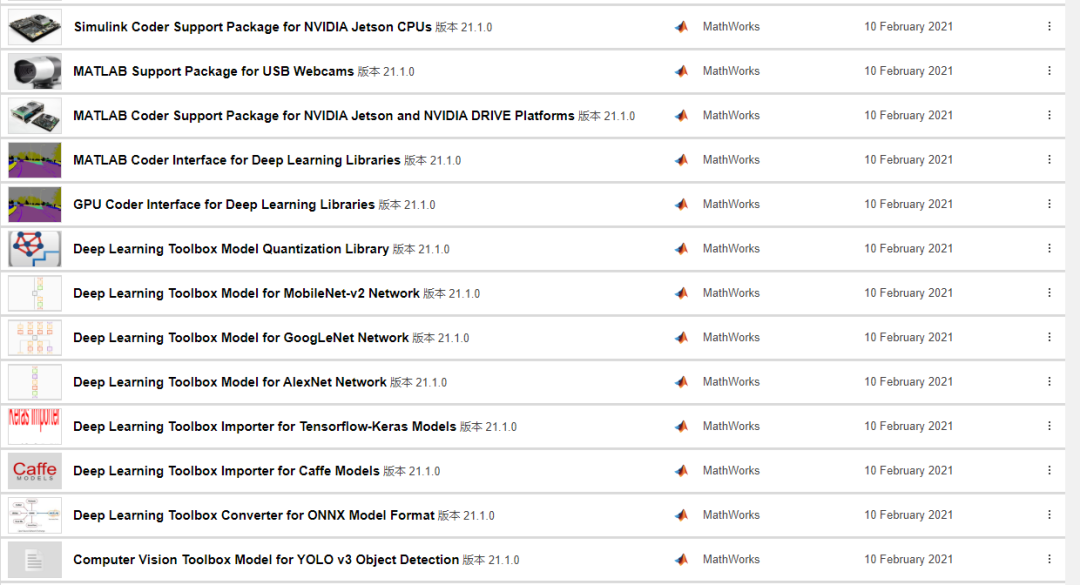Open options menu for GoogLeNet Network row
The width and height of the screenshot is (1080, 585).
1049,337
